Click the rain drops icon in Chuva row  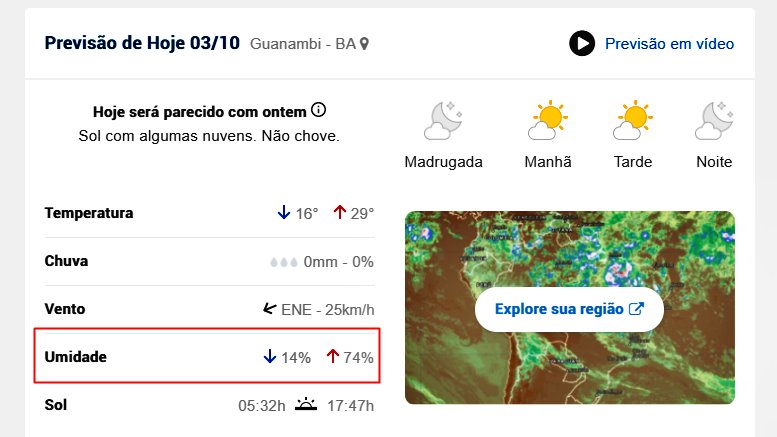(284, 262)
